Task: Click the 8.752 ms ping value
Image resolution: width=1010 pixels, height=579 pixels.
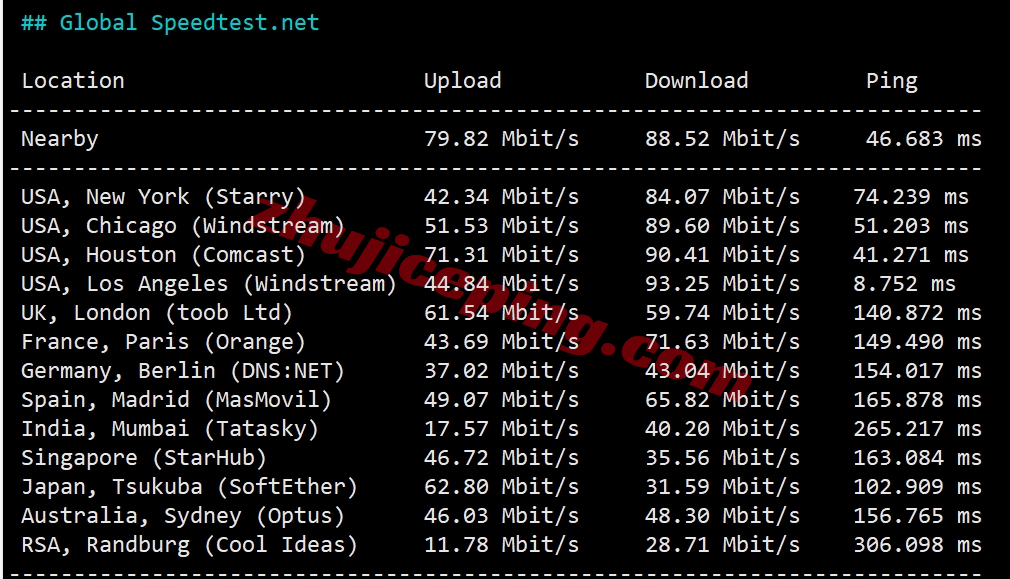Action: coord(904,283)
